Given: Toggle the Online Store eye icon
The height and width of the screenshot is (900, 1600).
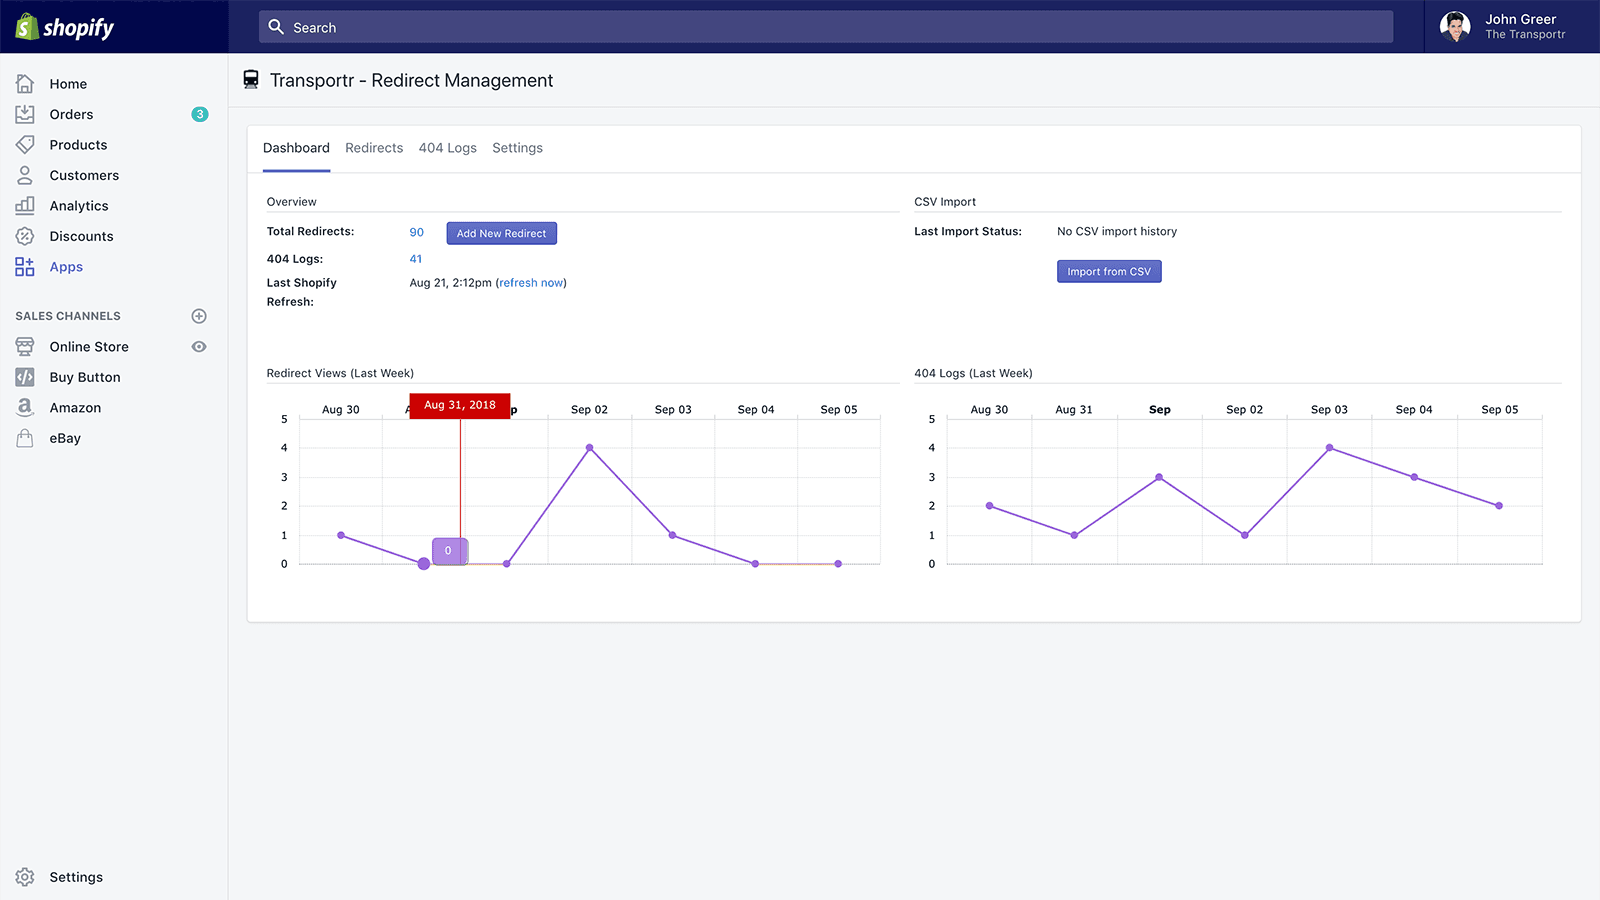Looking at the screenshot, I should (199, 347).
